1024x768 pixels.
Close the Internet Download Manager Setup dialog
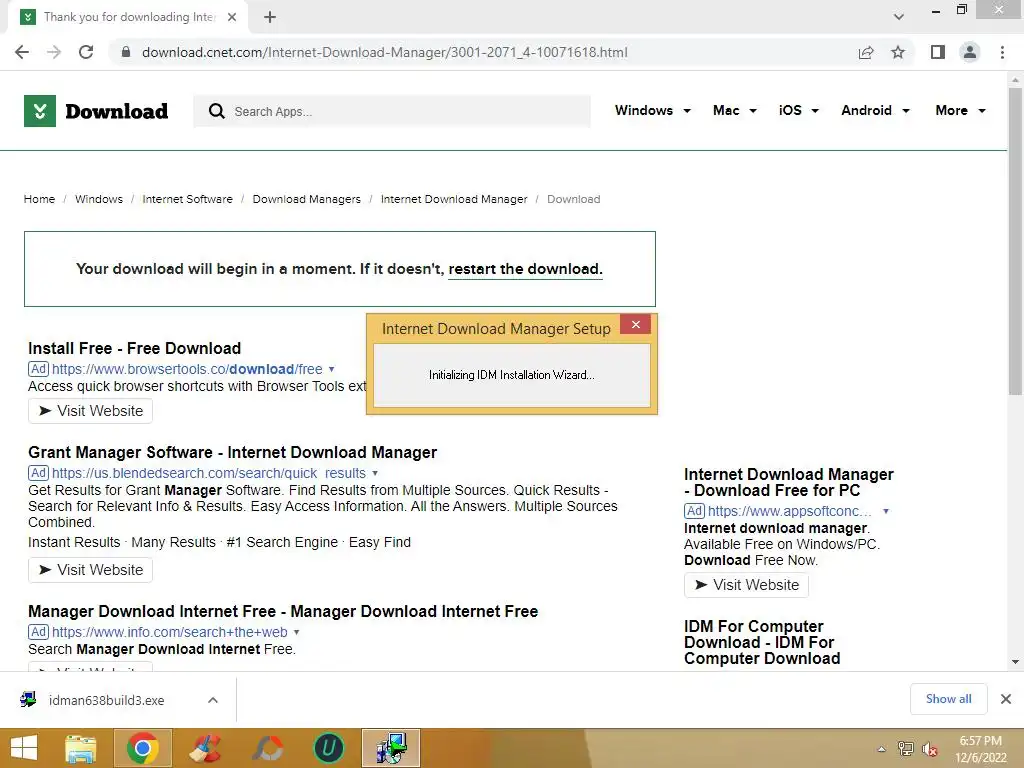click(635, 325)
